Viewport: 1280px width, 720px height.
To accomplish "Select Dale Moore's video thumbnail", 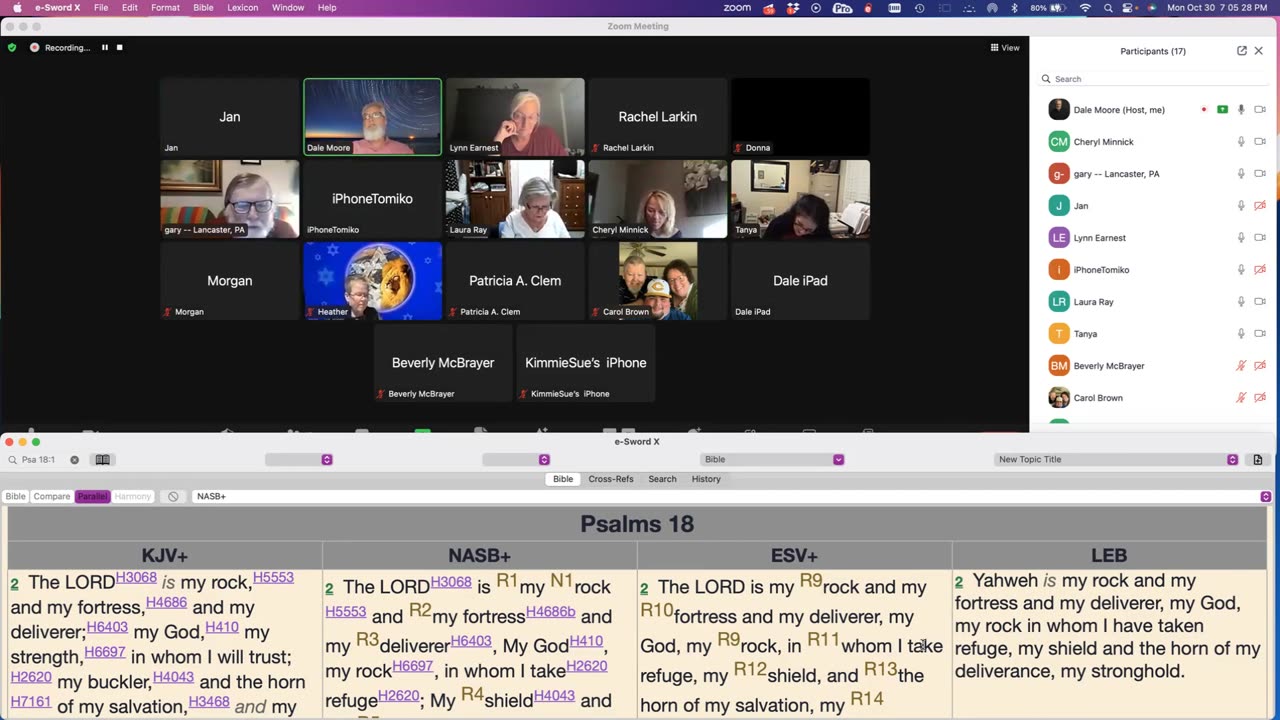I will click(372, 117).
